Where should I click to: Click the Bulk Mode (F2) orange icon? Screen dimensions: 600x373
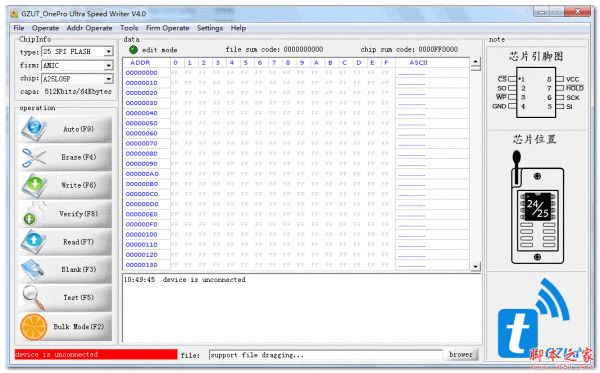click(x=34, y=327)
